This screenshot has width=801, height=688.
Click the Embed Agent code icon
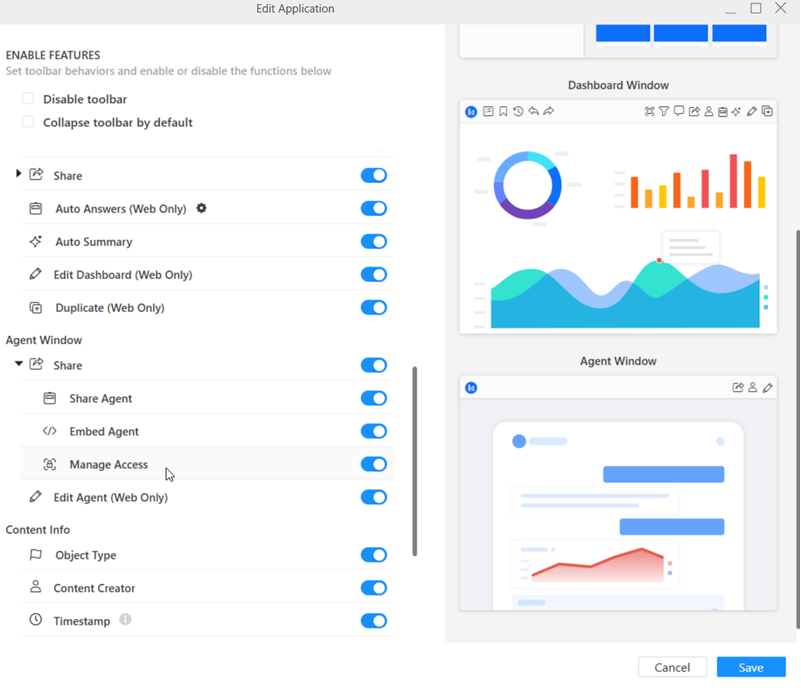[49, 432]
